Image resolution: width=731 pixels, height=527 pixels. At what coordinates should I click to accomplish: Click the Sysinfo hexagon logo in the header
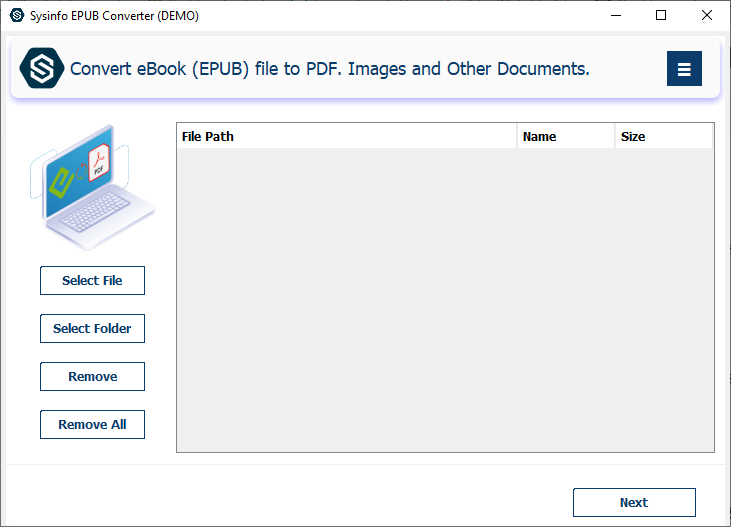click(42, 69)
